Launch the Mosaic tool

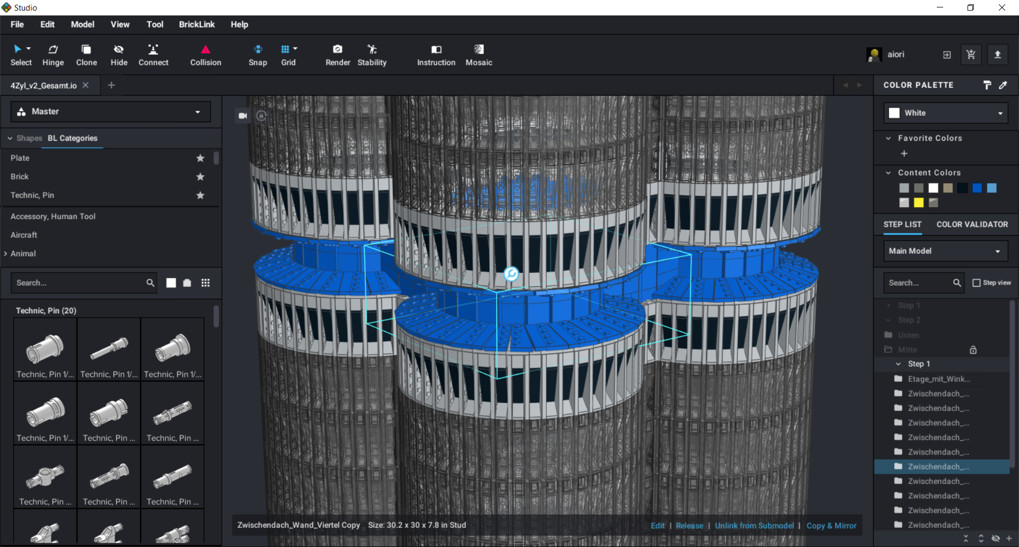(479, 54)
